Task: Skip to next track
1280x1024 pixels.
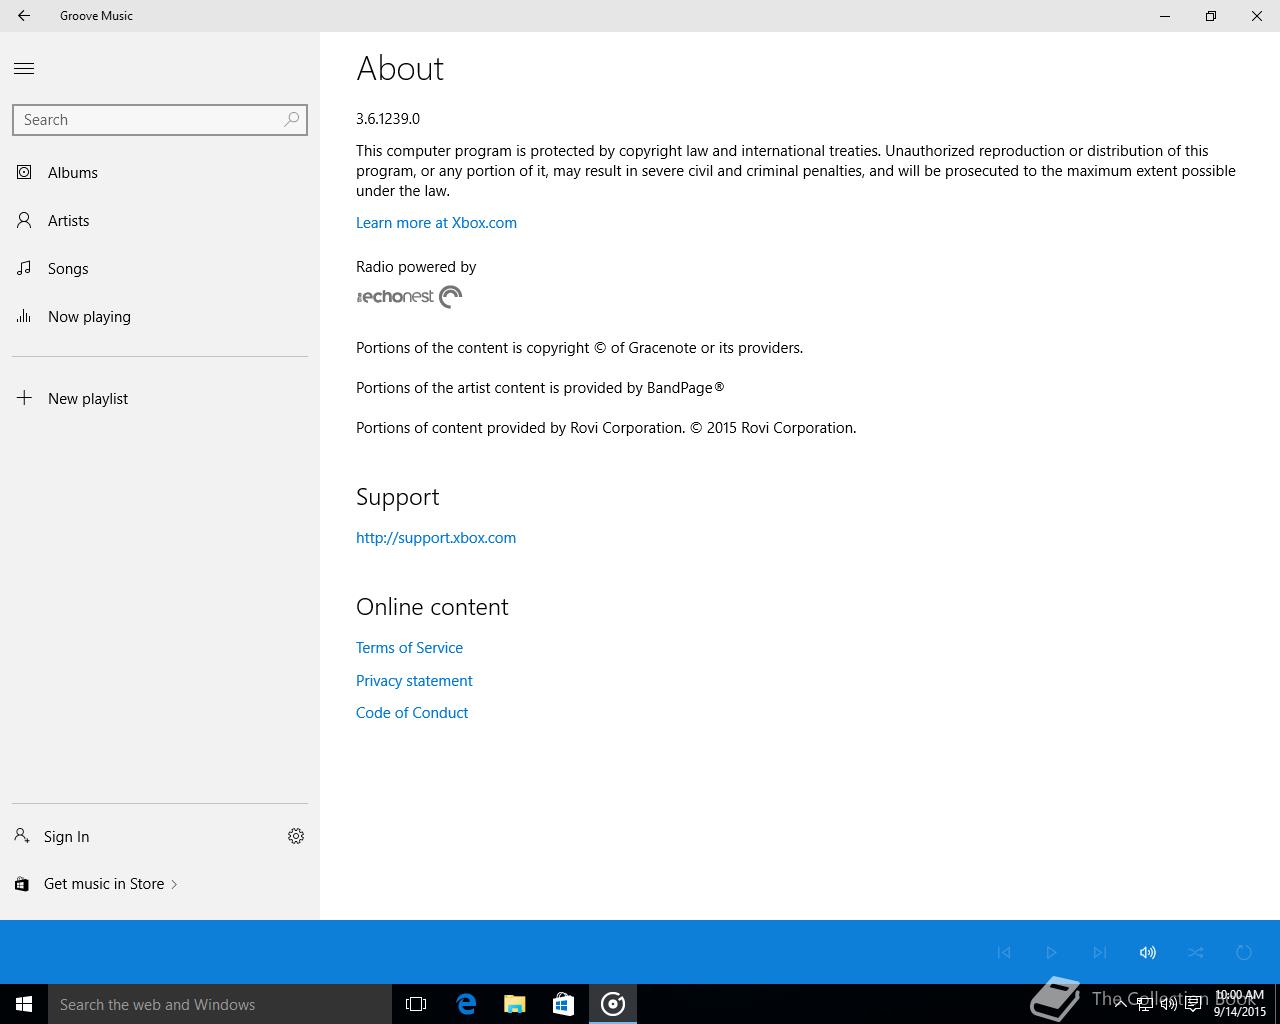Action: click(1099, 952)
